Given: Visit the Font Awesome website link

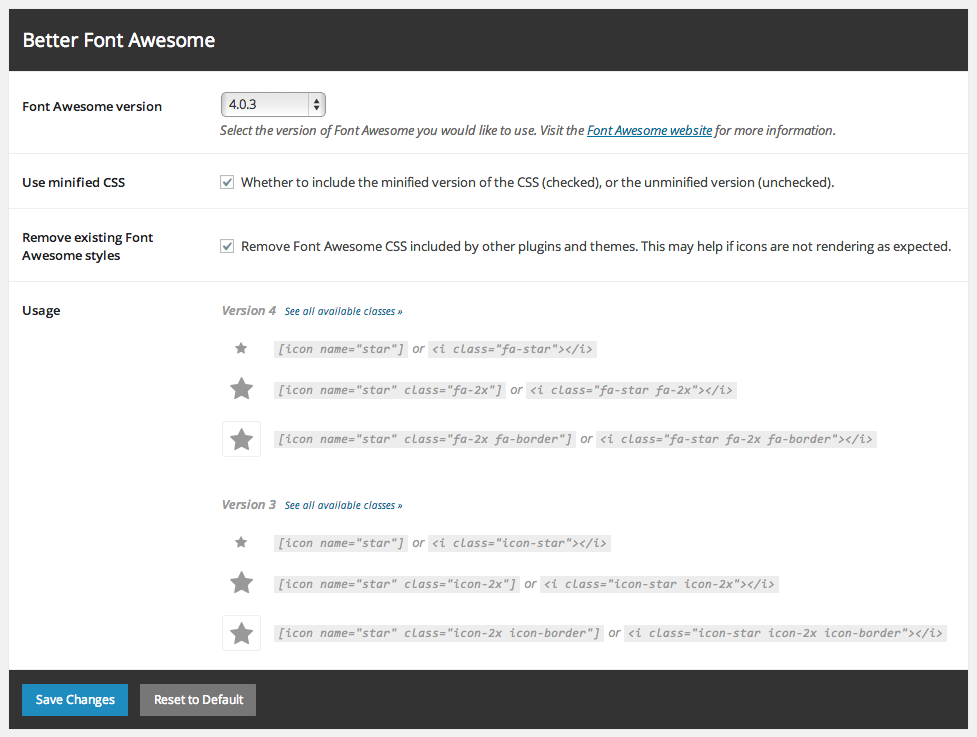Looking at the screenshot, I should click(x=649, y=130).
